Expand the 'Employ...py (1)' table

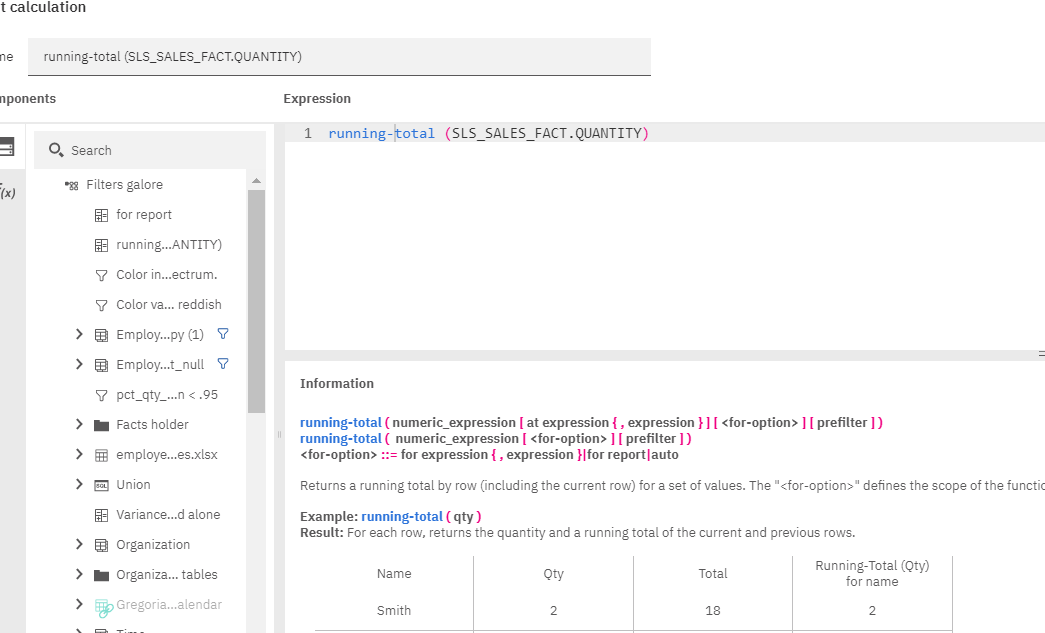(79, 334)
